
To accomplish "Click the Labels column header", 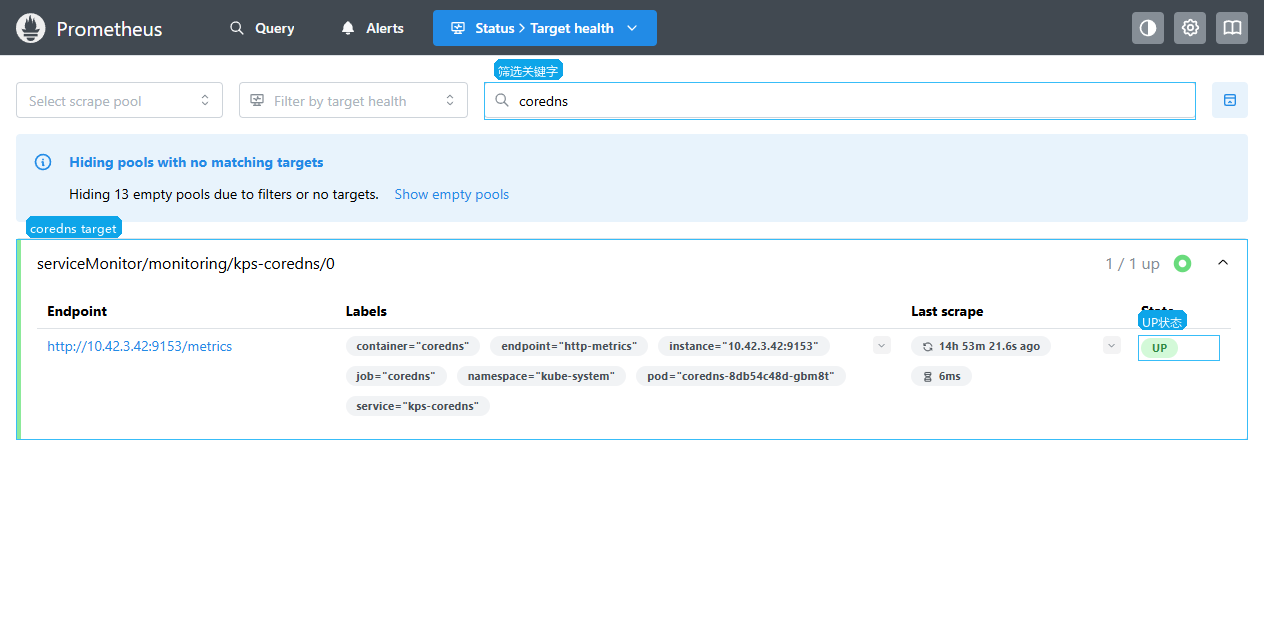I will tap(366, 311).
